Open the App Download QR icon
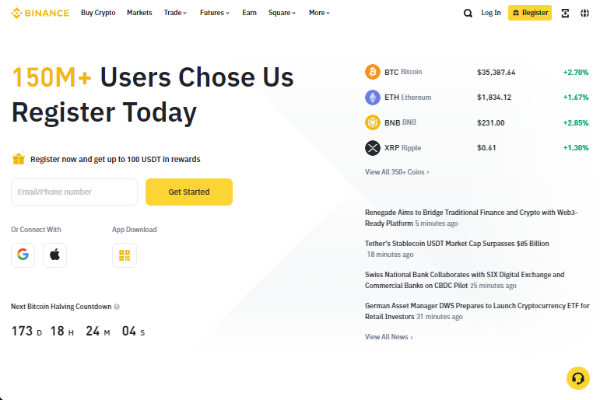This screenshot has width=600, height=400. (124, 255)
